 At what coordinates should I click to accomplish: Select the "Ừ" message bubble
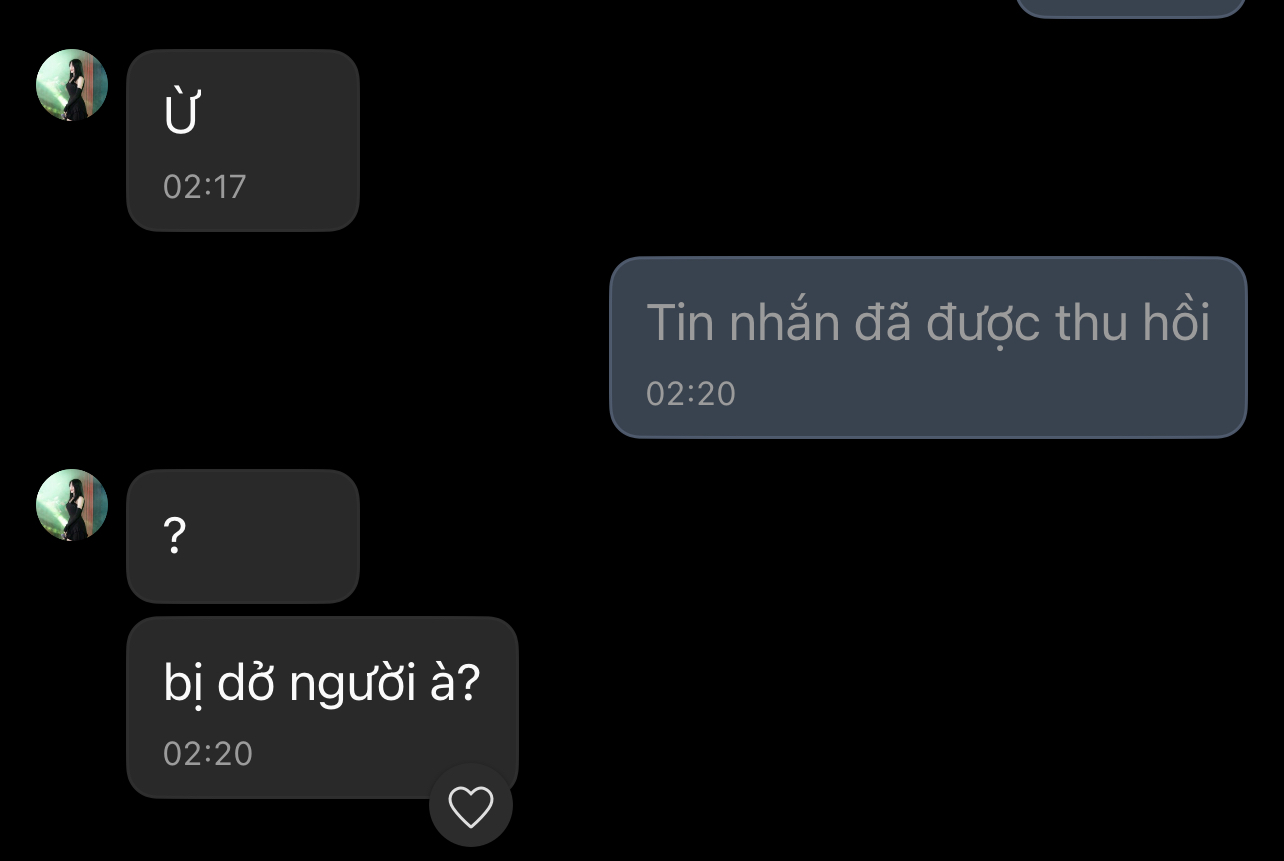(242, 140)
